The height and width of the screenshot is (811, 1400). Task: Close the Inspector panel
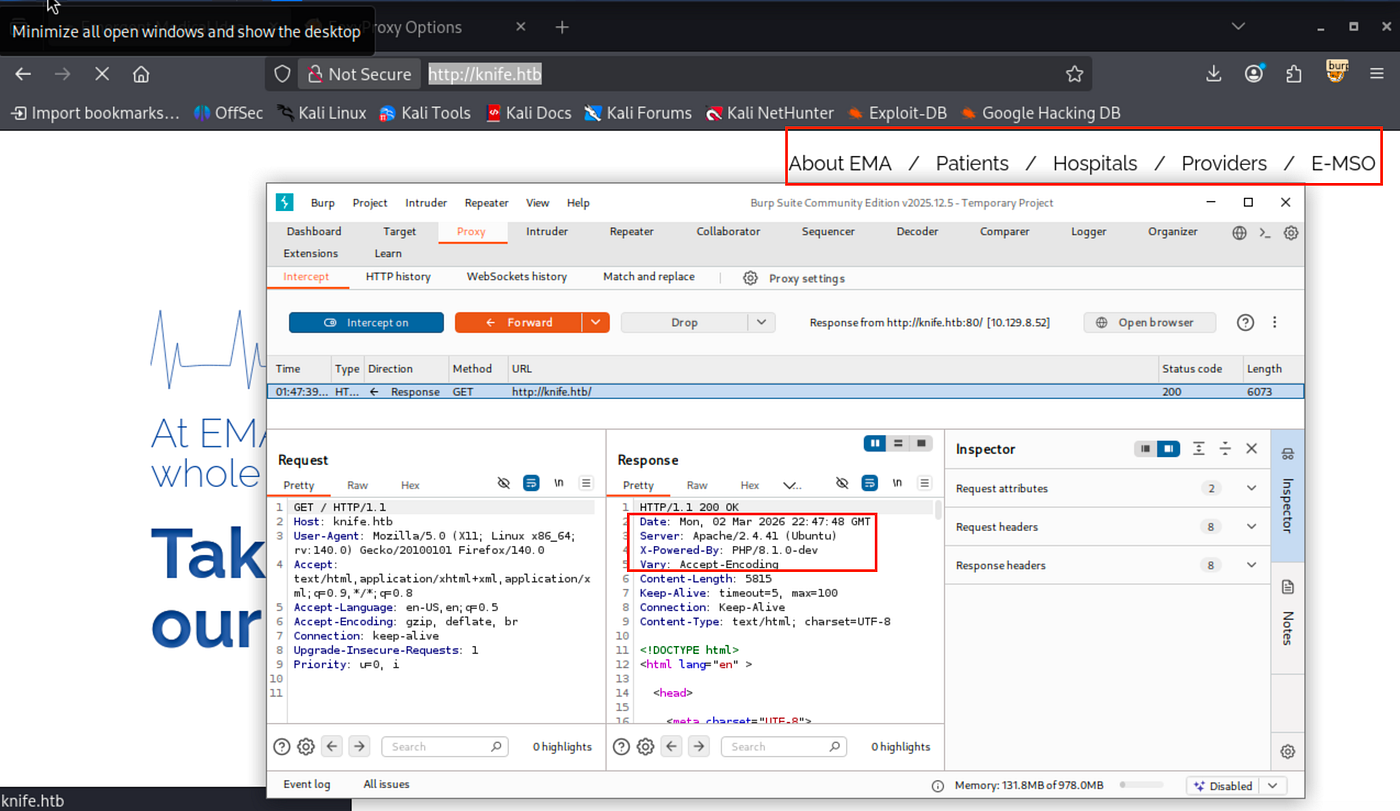click(x=1251, y=449)
